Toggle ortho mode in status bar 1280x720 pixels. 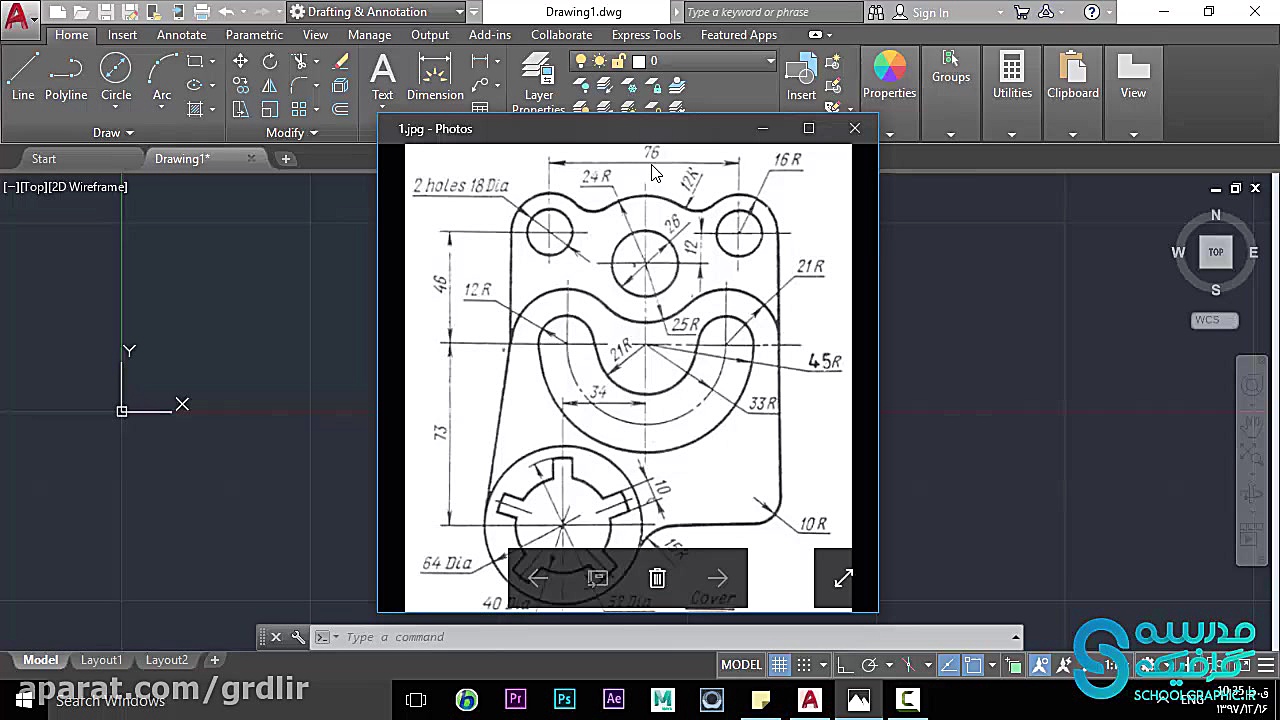click(x=845, y=665)
